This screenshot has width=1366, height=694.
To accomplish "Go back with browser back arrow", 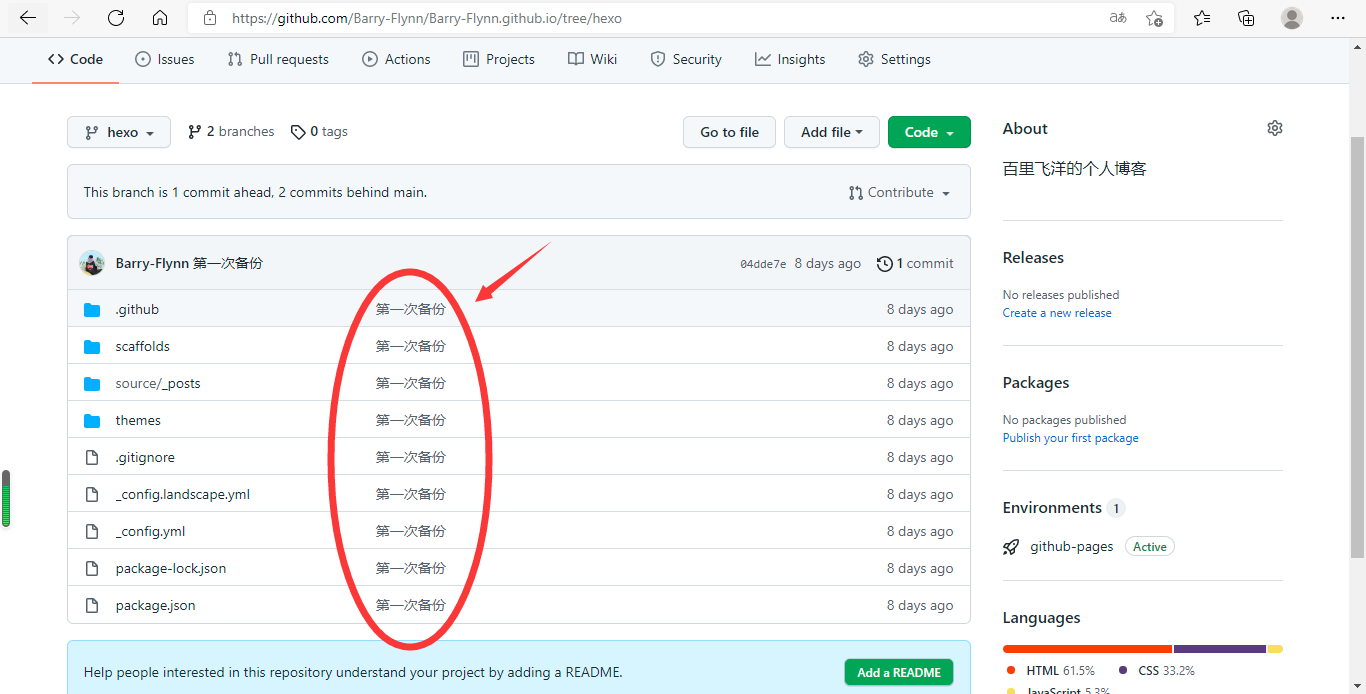I will pos(28,18).
